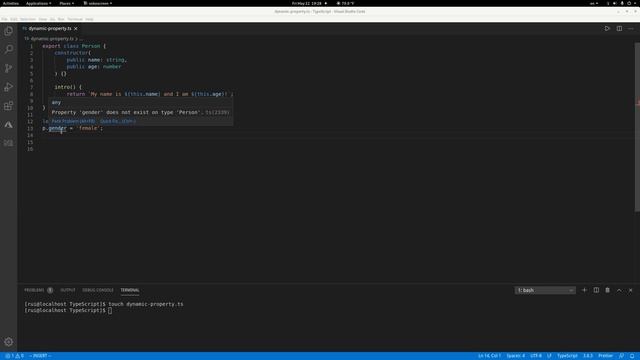Viewport: 640px width, 360px height.
Task: Switch to the Debug Console tab
Action: (x=98, y=290)
